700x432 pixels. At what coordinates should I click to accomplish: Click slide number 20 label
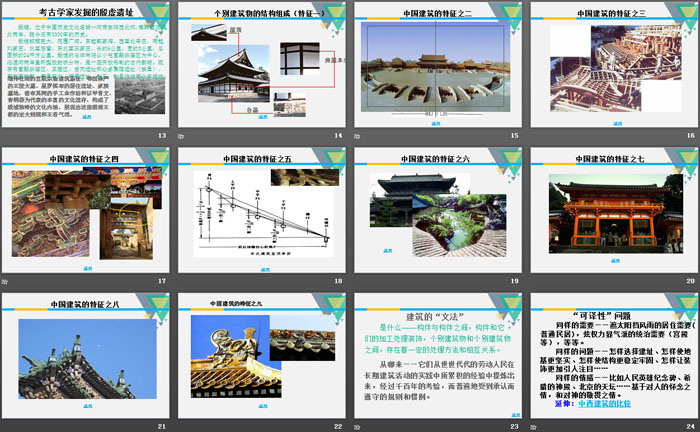click(691, 281)
